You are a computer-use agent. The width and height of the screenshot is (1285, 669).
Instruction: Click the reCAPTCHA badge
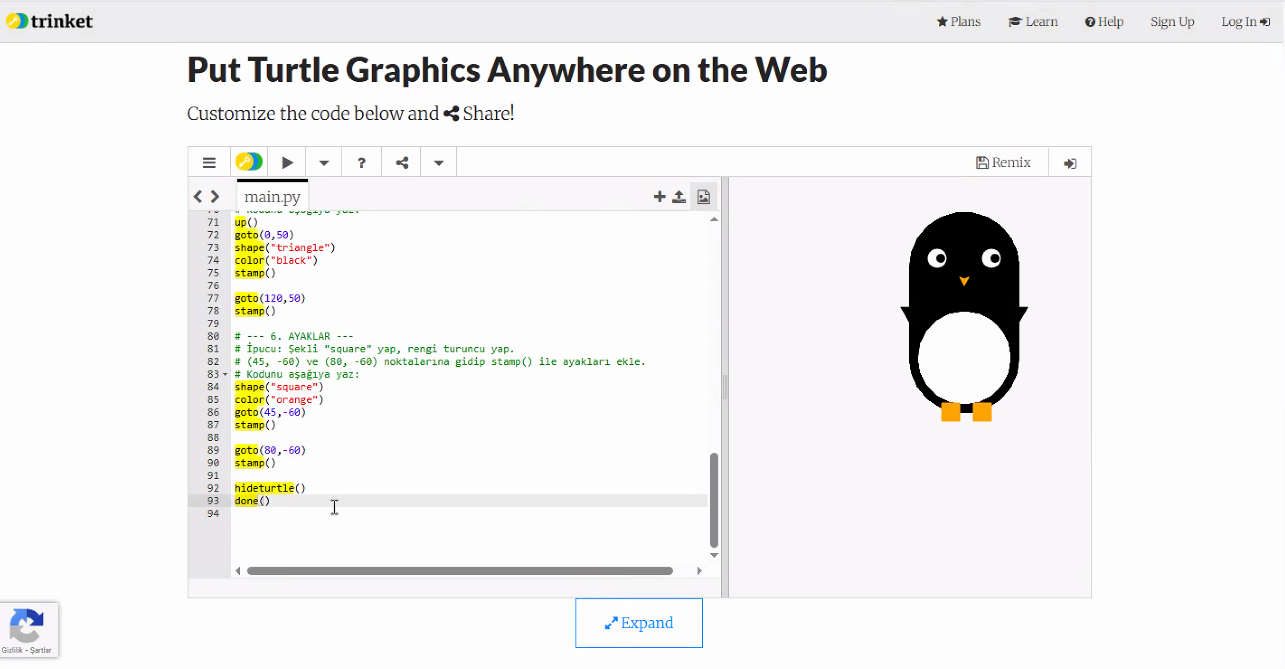point(29,630)
